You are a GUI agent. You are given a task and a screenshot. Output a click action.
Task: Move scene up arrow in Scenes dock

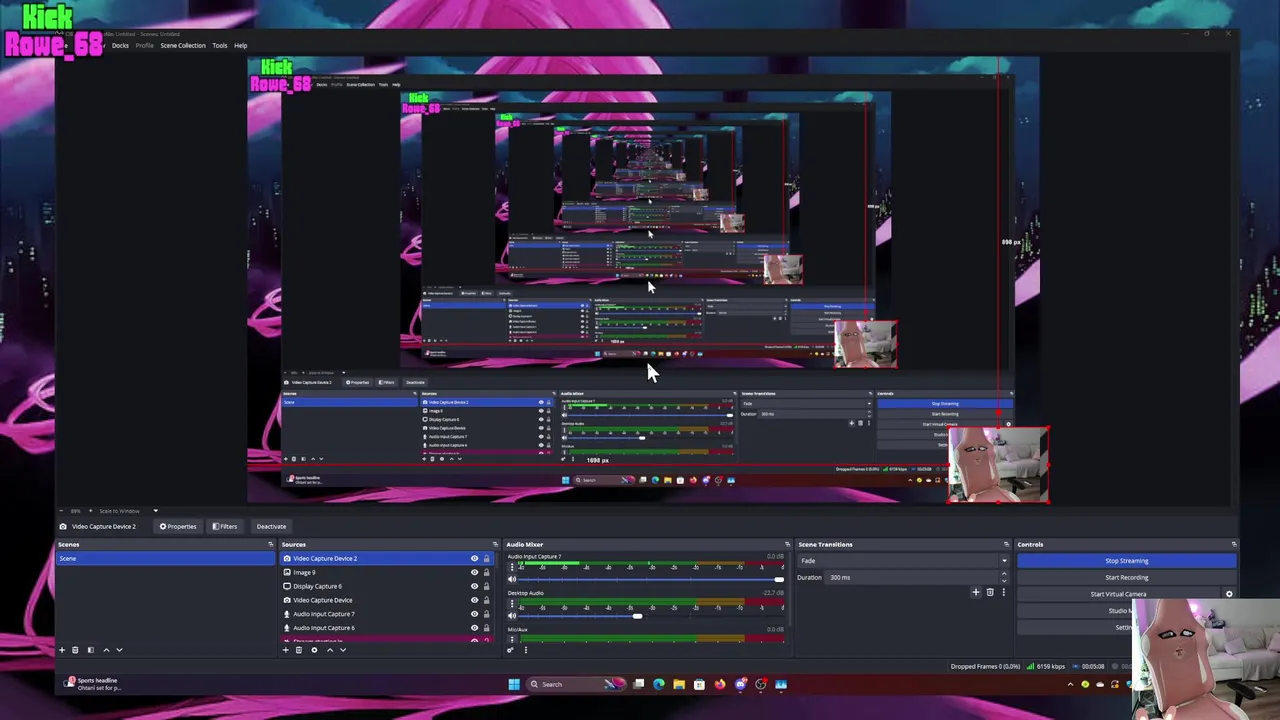coord(106,650)
